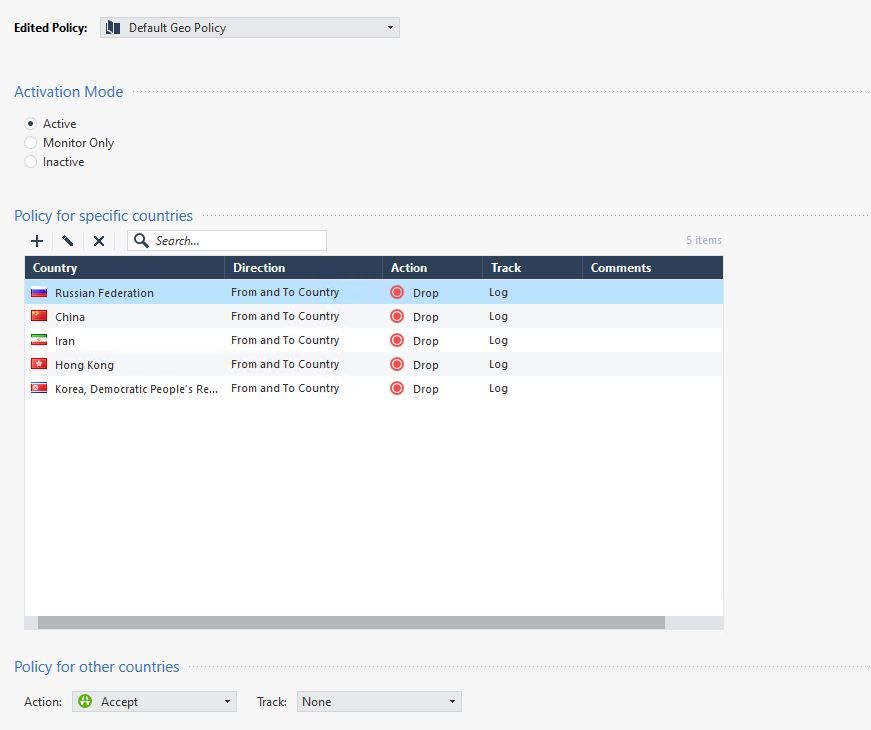Click the Russian Federation flag icon
871x730 pixels.
pos(39,293)
